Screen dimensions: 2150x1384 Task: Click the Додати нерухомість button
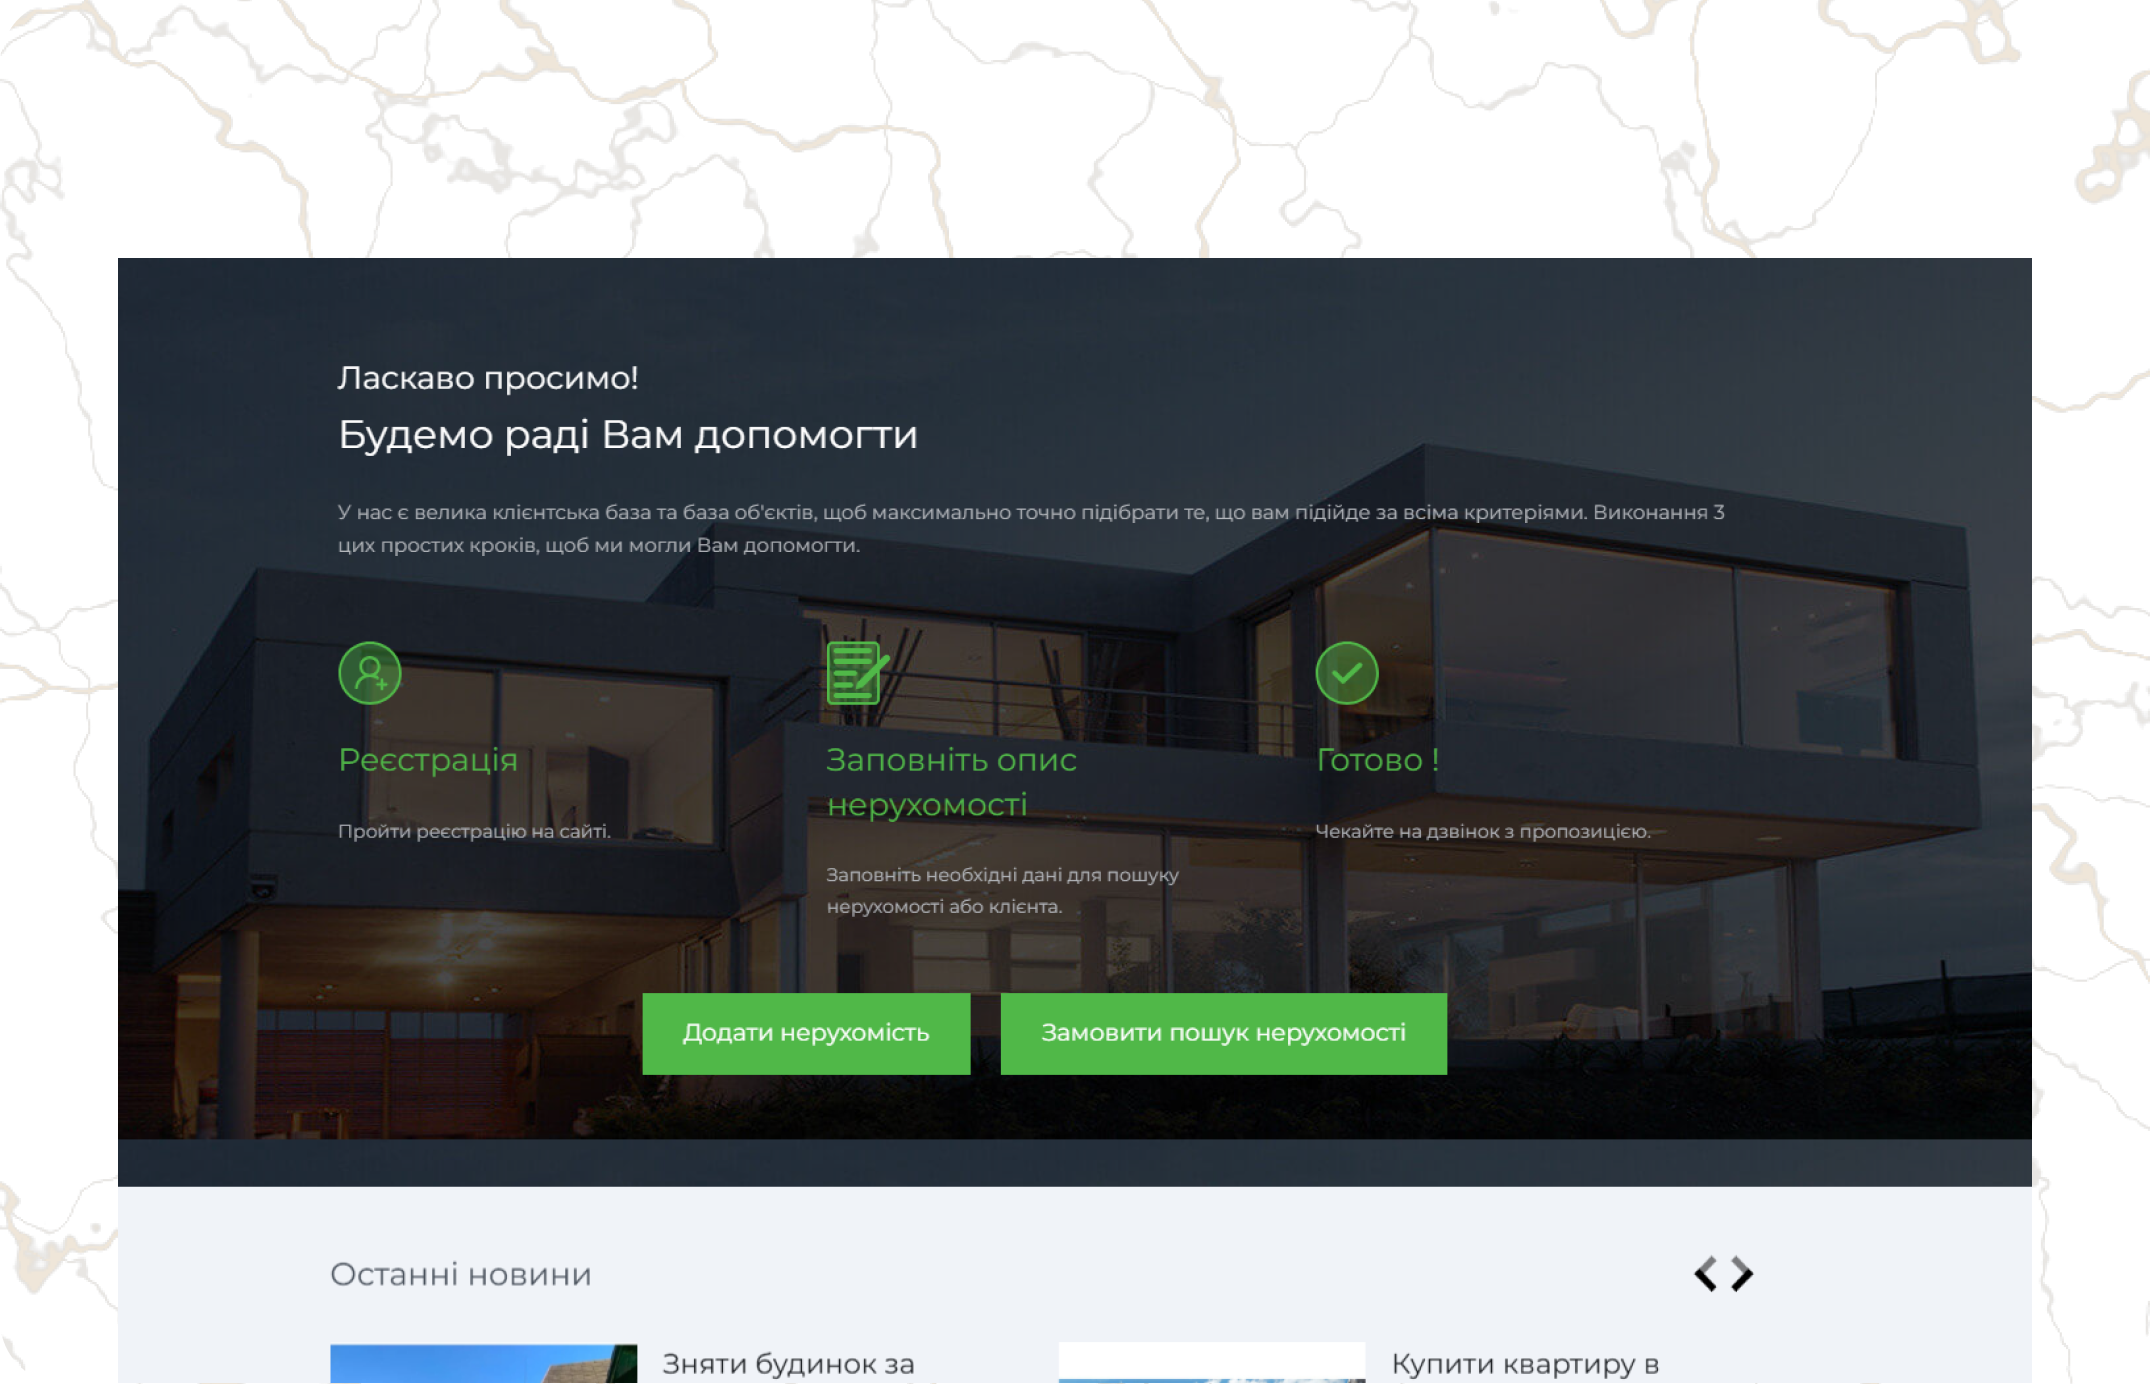coord(806,1033)
